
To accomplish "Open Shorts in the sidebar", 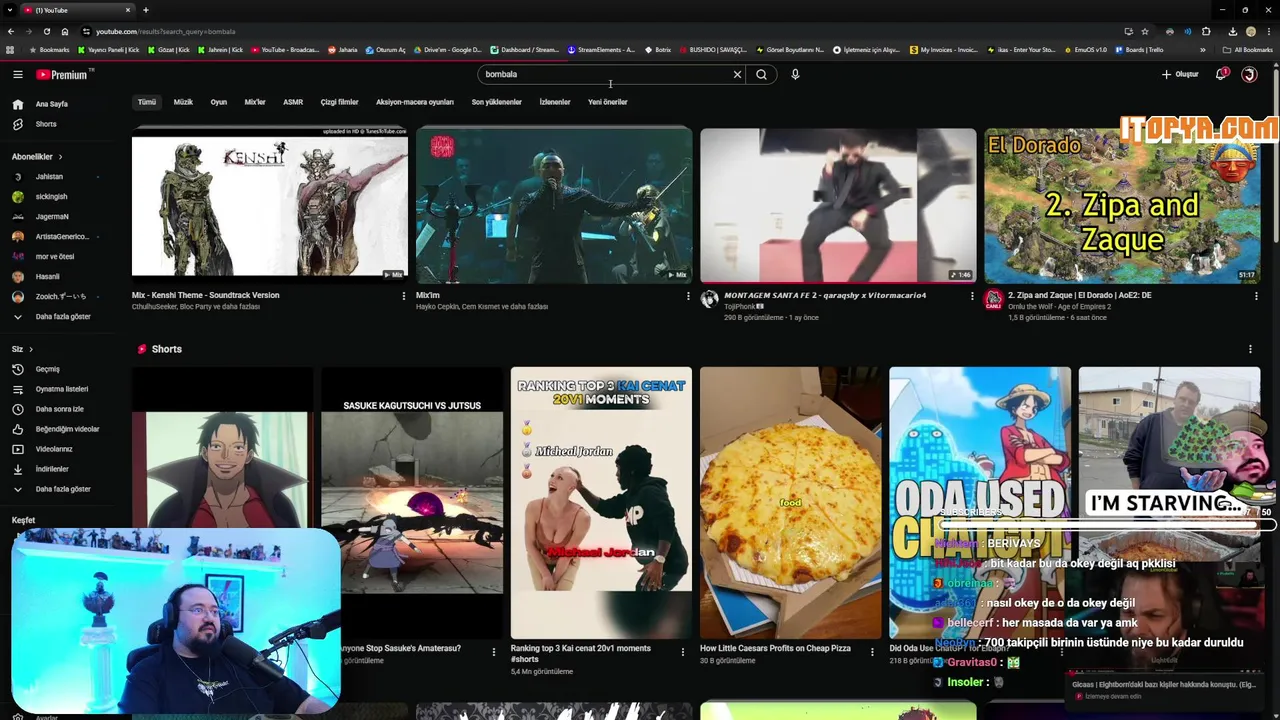I will (46, 124).
